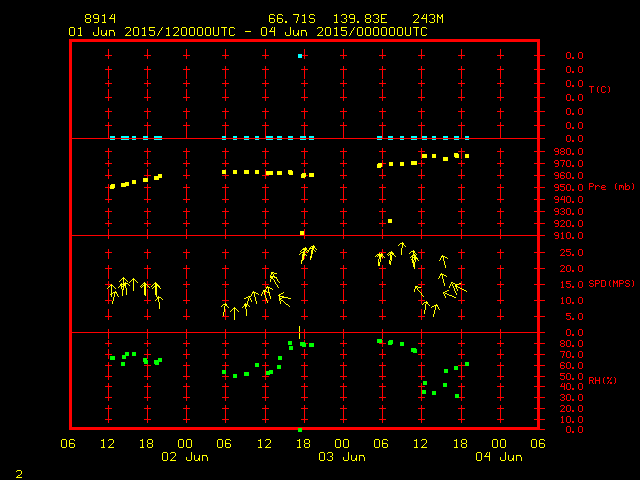Click the isolated cyan temperature point at top
This screenshot has width=640, height=480.
pyautogui.click(x=300, y=56)
